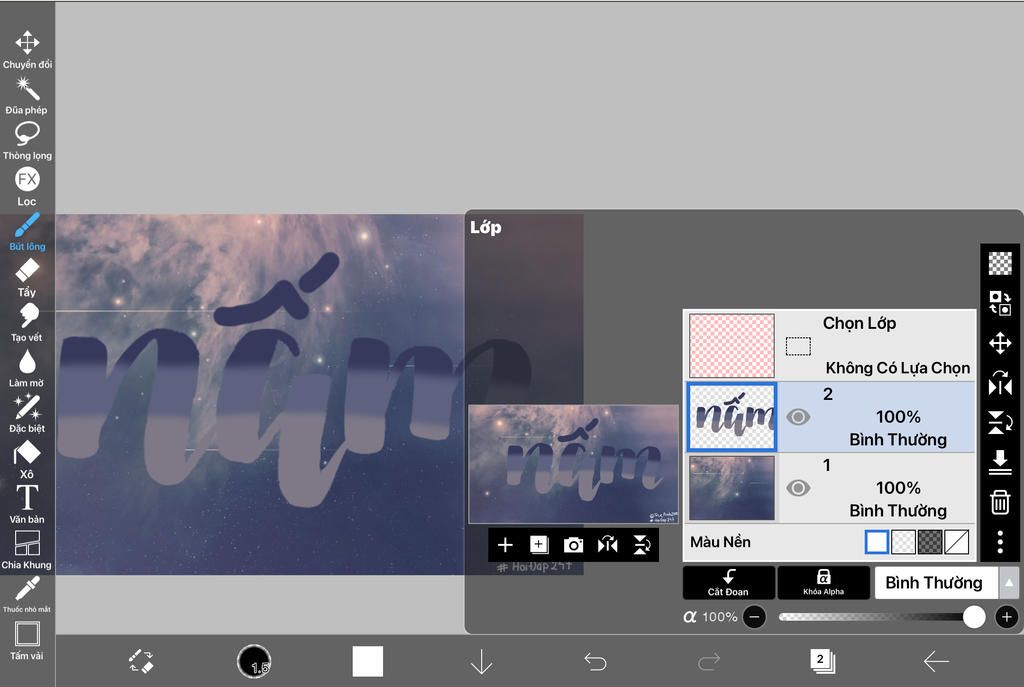Image resolution: width=1024 pixels, height=687 pixels.
Task: Select the Đặc biệt special tool
Action: (x=27, y=413)
